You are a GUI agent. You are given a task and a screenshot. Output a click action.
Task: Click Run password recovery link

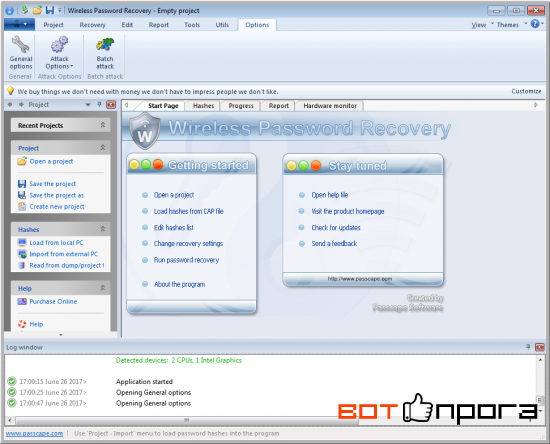click(x=186, y=260)
